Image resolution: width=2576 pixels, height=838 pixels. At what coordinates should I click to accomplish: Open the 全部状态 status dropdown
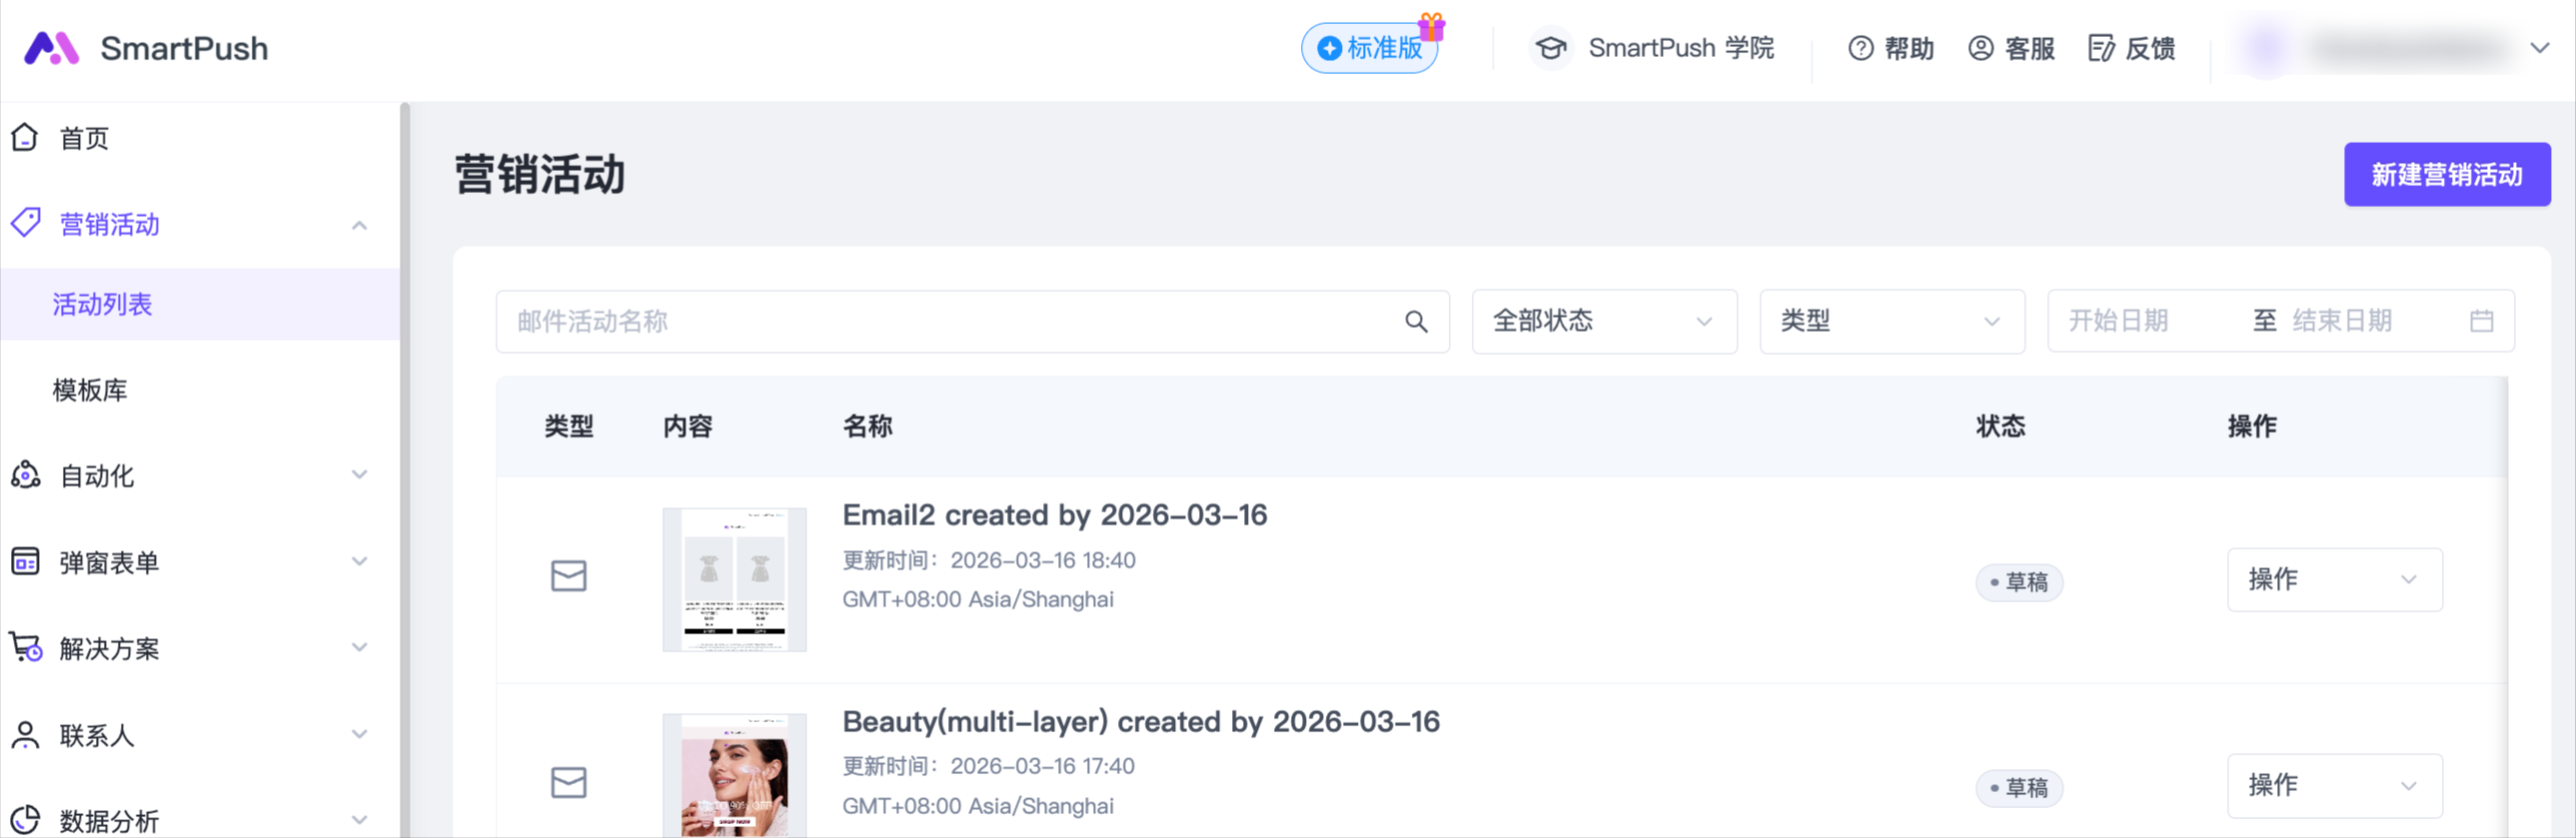pos(1603,322)
